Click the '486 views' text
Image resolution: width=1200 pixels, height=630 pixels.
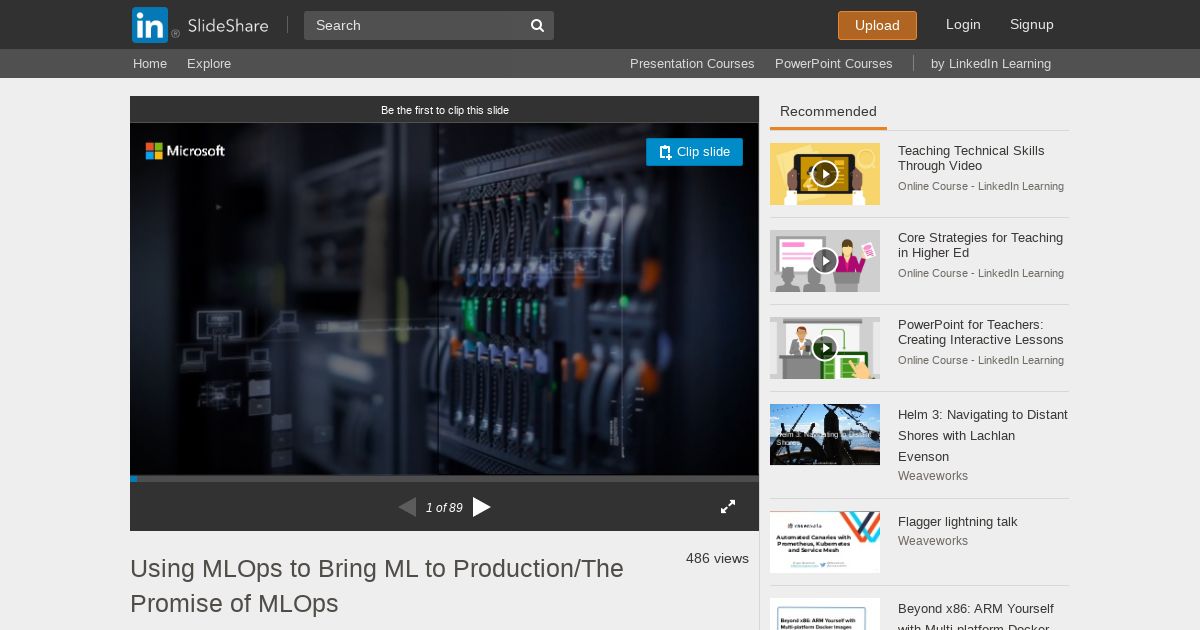click(x=717, y=559)
